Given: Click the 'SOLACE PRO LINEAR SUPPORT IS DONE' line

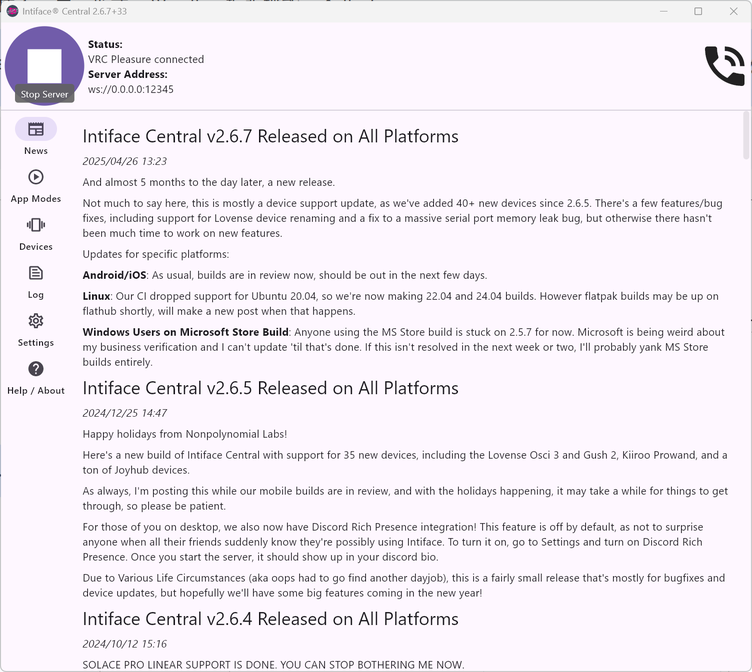Looking at the screenshot, I should click(273, 665).
